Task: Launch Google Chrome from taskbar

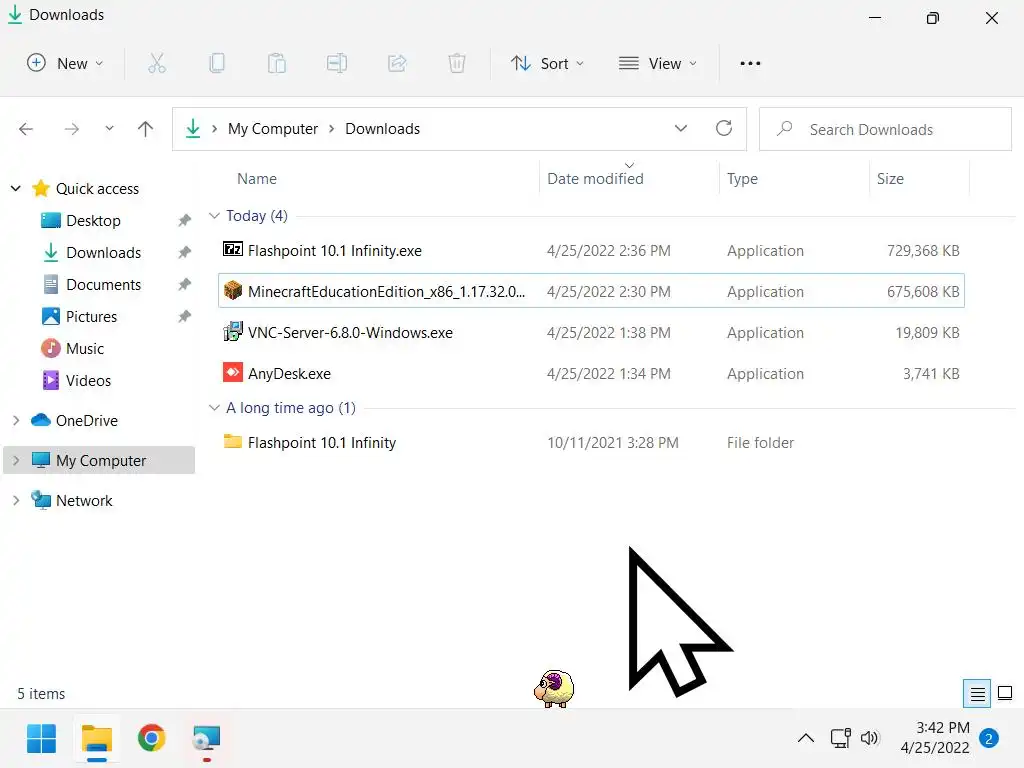Action: (x=152, y=739)
